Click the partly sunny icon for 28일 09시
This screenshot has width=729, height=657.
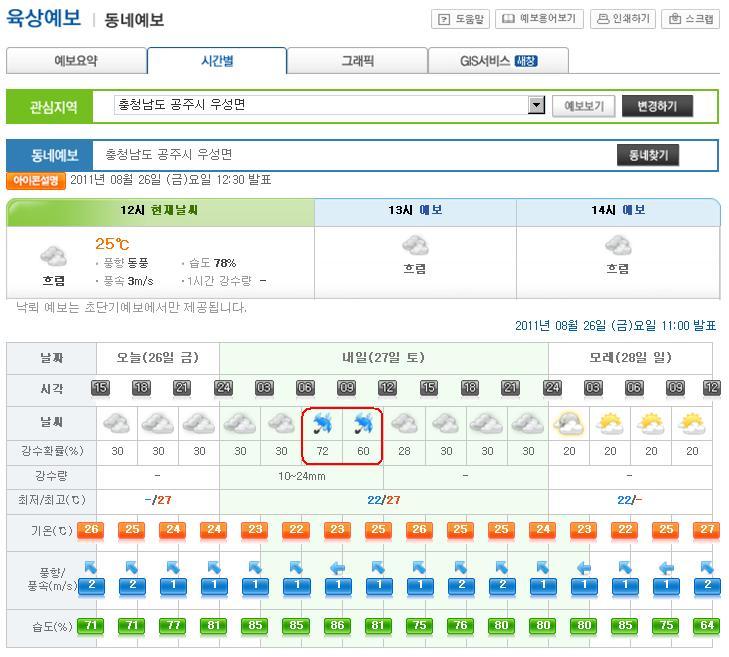pyautogui.click(x=692, y=424)
